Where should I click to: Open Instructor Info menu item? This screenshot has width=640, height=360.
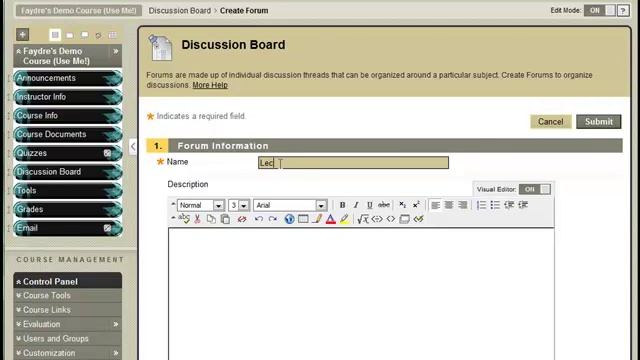[68, 97]
